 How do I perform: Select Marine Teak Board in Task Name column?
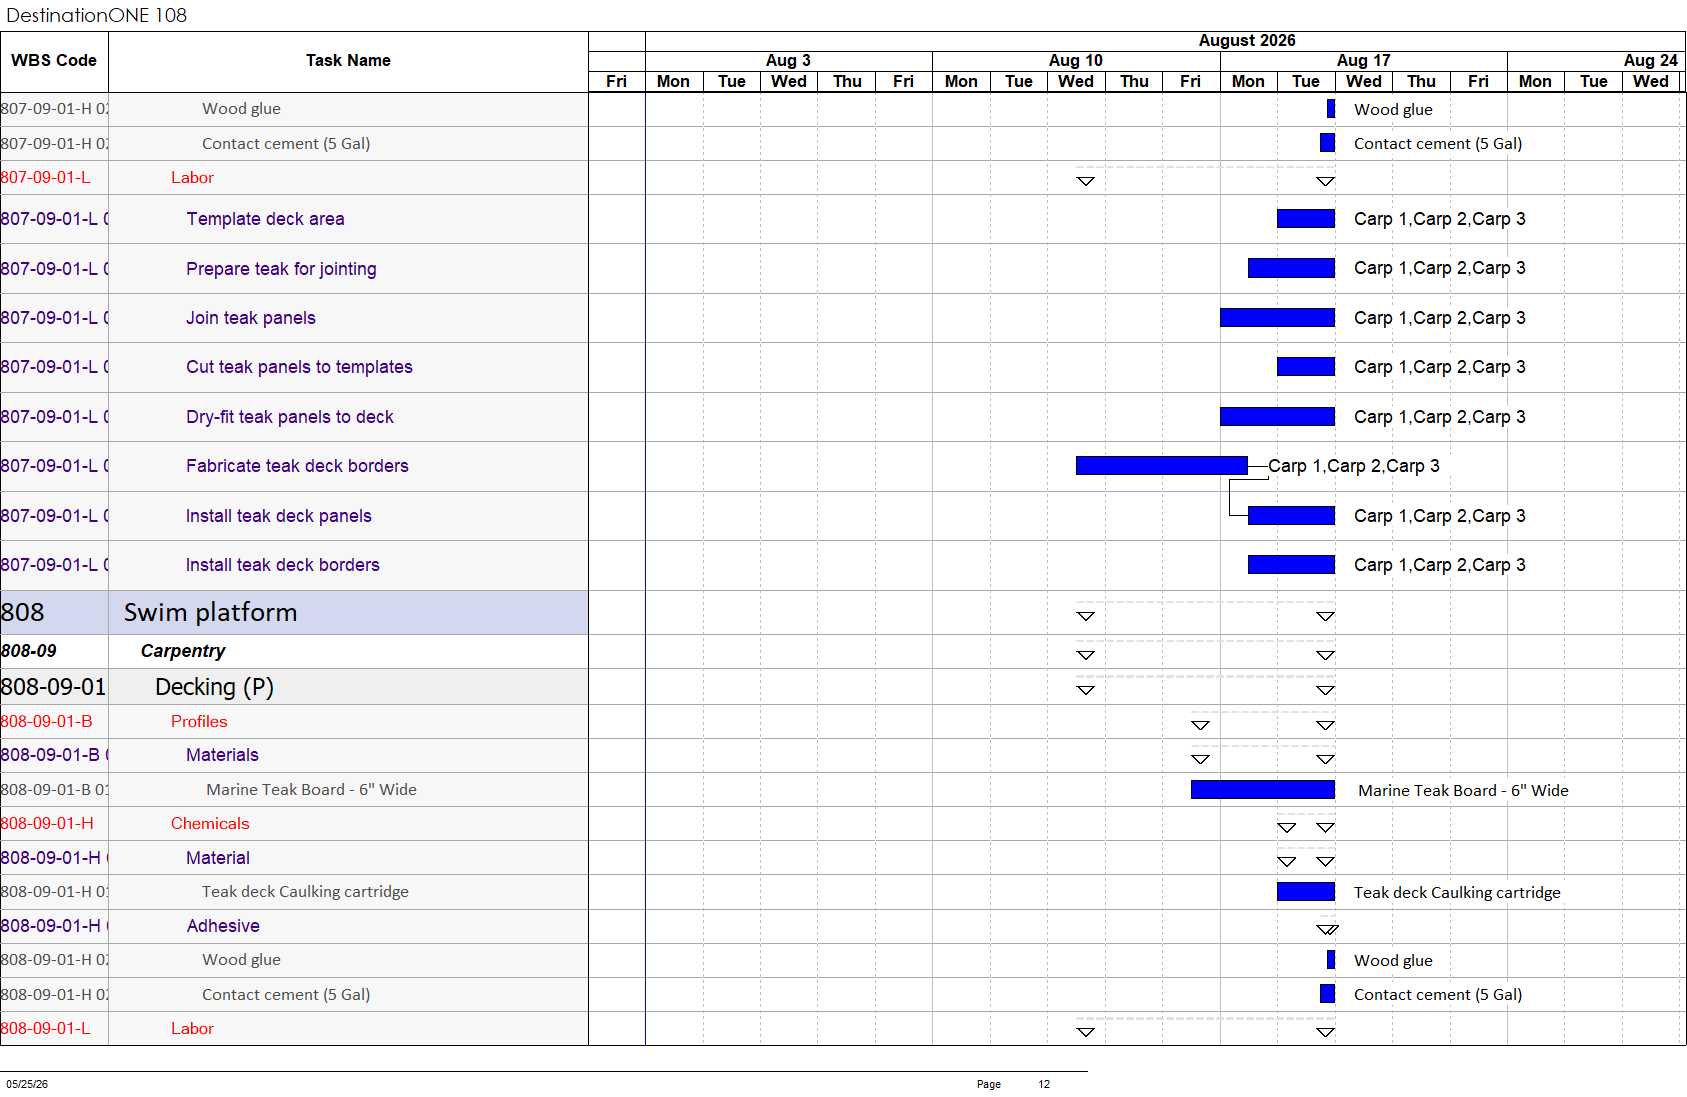[311, 790]
